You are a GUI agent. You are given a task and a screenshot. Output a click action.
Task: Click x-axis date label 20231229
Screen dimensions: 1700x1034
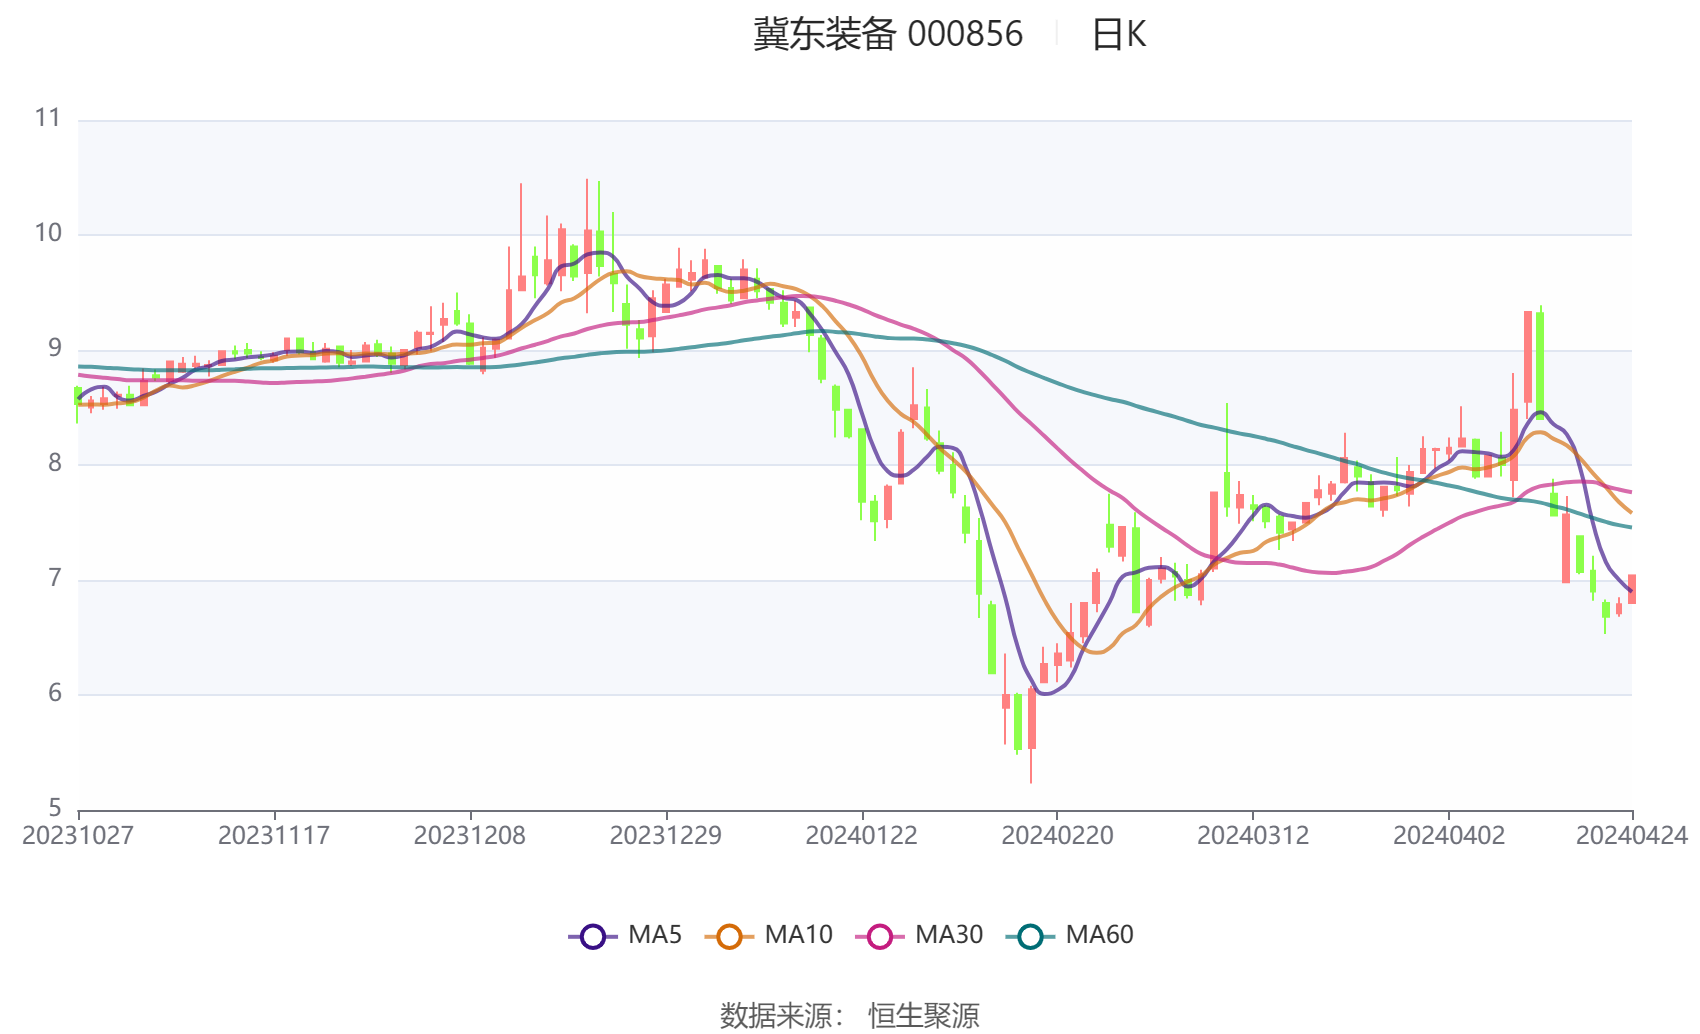(x=666, y=835)
